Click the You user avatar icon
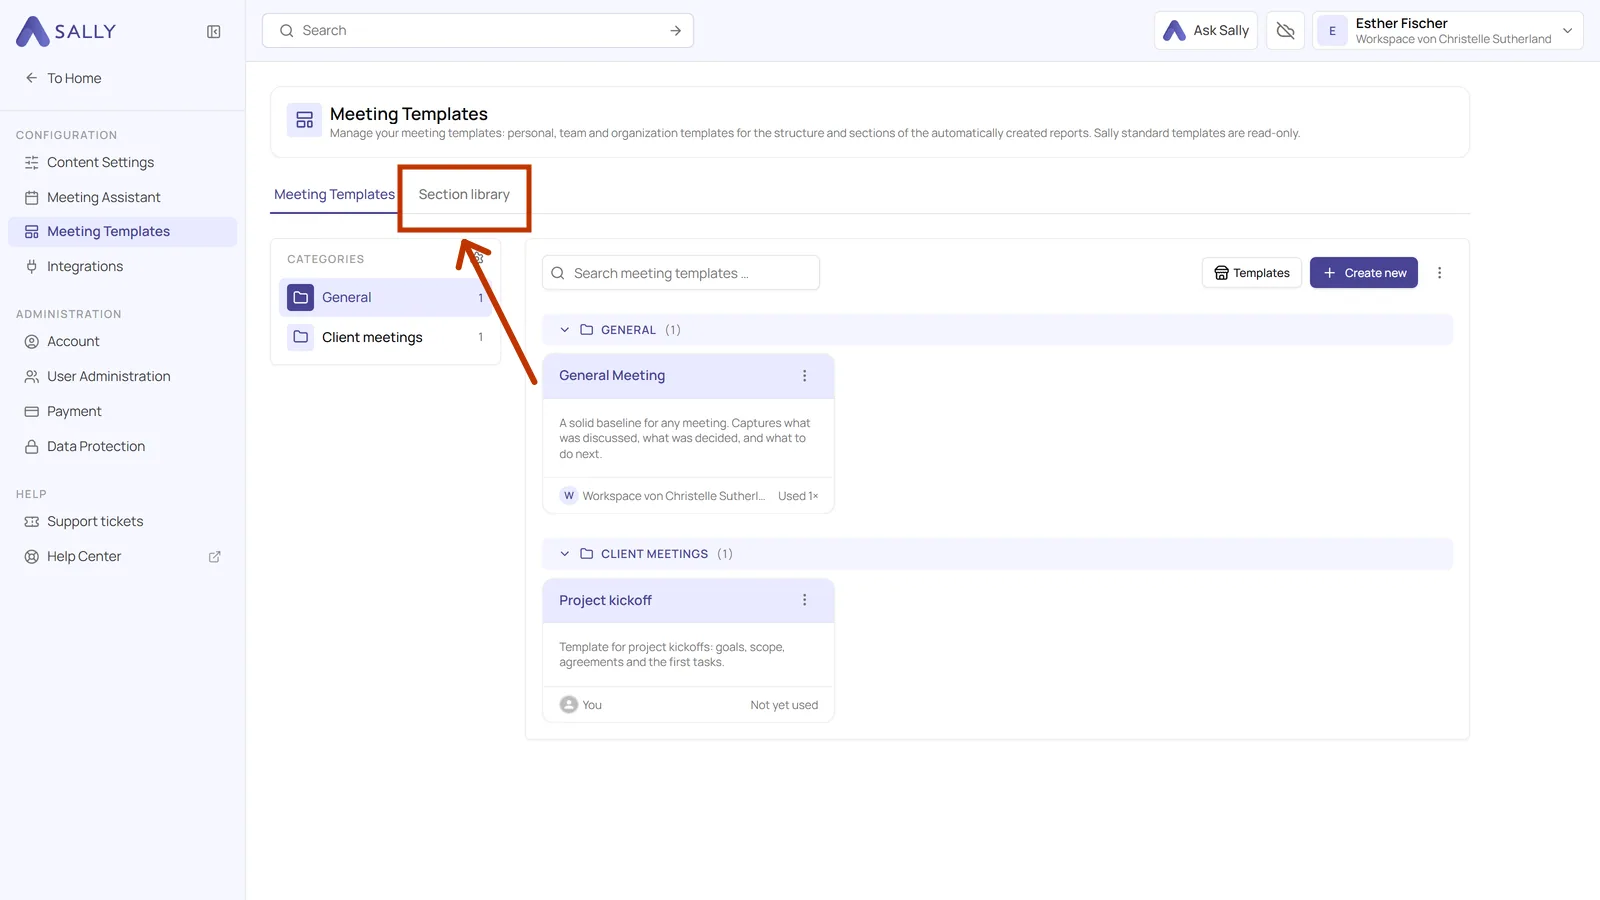Image resolution: width=1600 pixels, height=900 pixels. pos(569,705)
